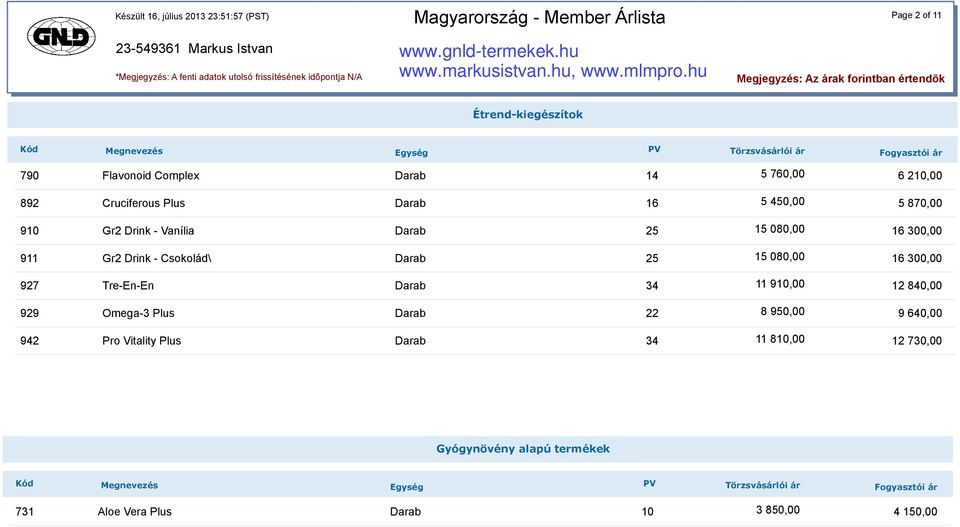Click the Omega-3 Plus product name
The width and height of the screenshot is (960, 527).
pos(138,313)
